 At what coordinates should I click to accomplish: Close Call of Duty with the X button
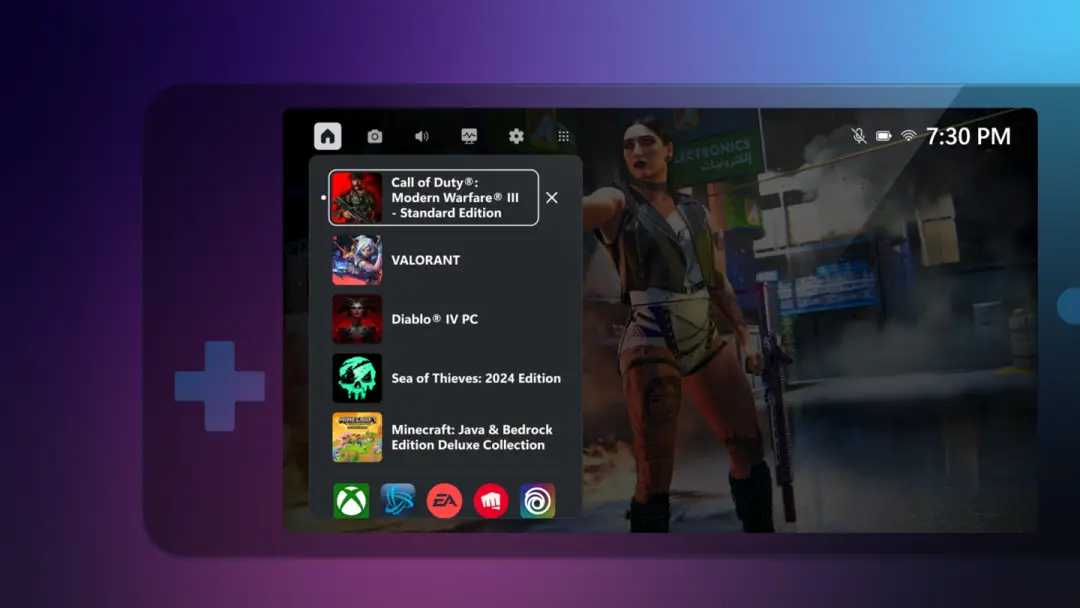552,198
